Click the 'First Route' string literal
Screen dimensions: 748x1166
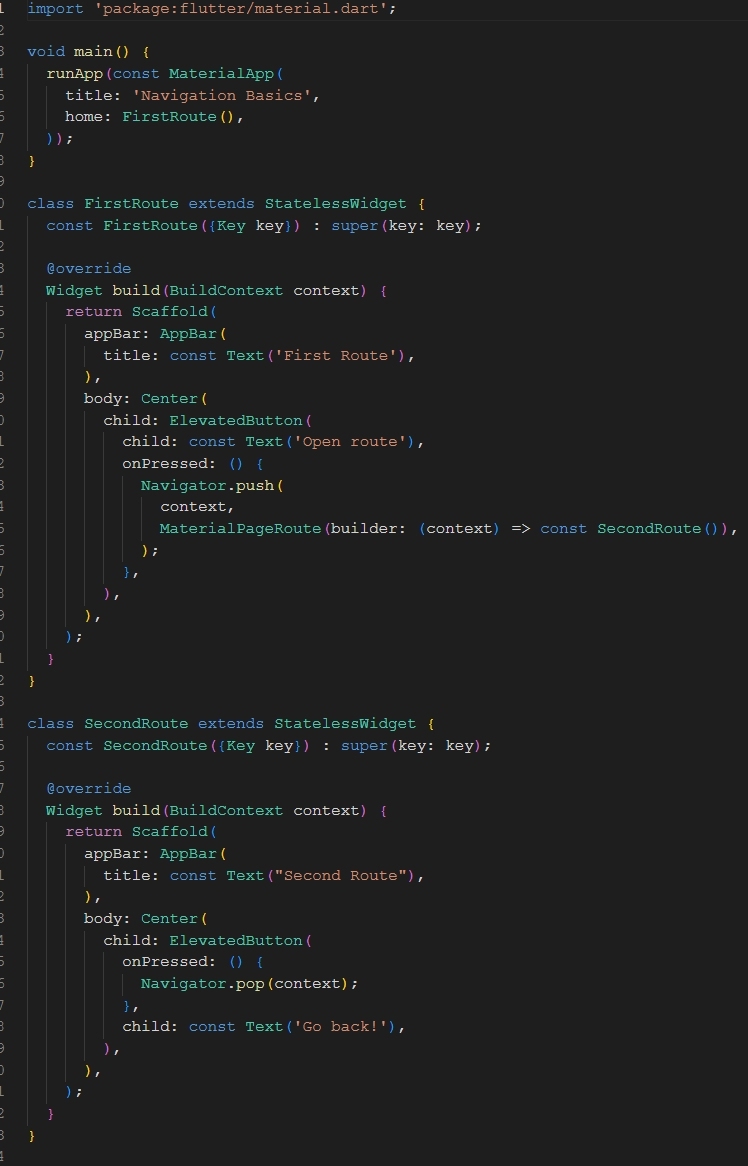coord(336,355)
